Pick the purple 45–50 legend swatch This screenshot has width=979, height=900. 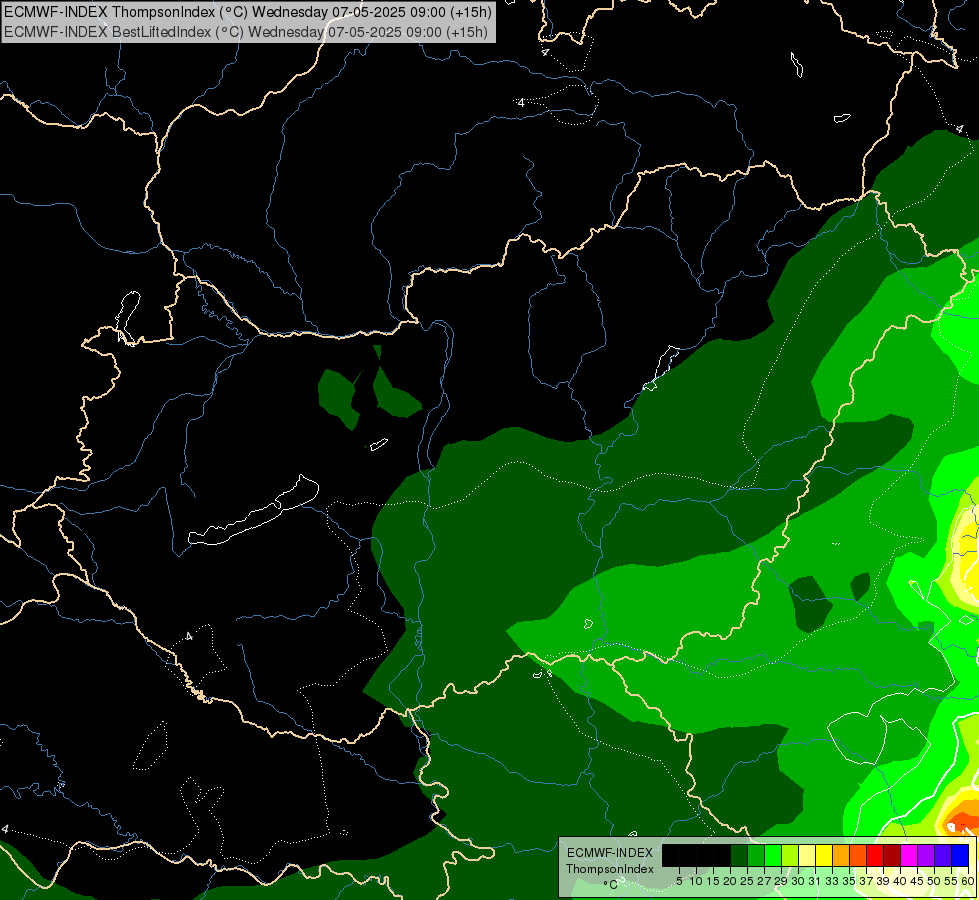tap(926, 855)
